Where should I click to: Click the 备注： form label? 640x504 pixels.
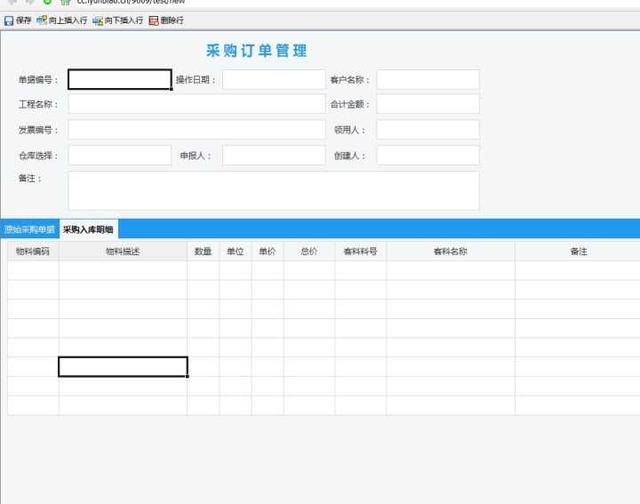(29, 178)
